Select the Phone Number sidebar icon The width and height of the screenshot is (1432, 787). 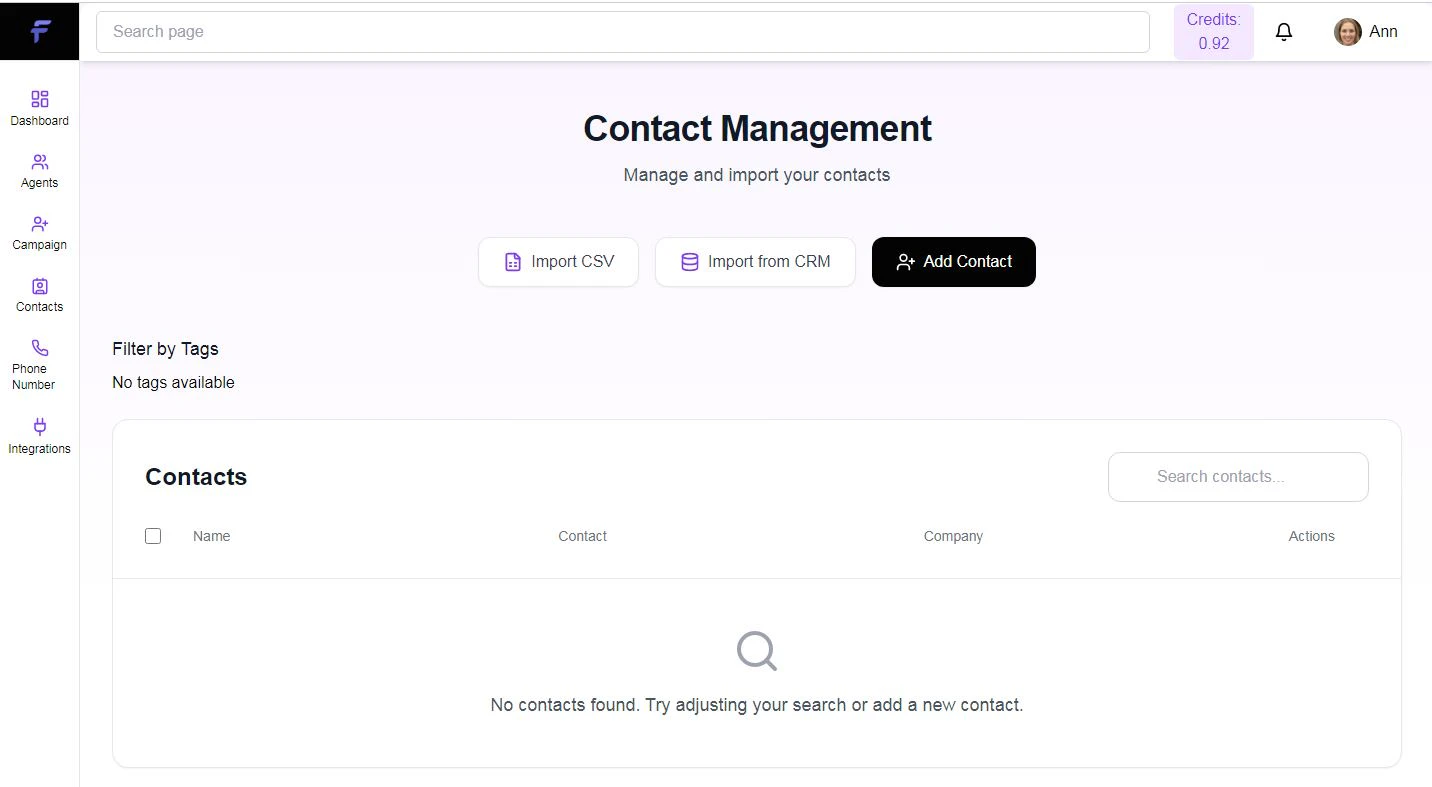click(39, 347)
